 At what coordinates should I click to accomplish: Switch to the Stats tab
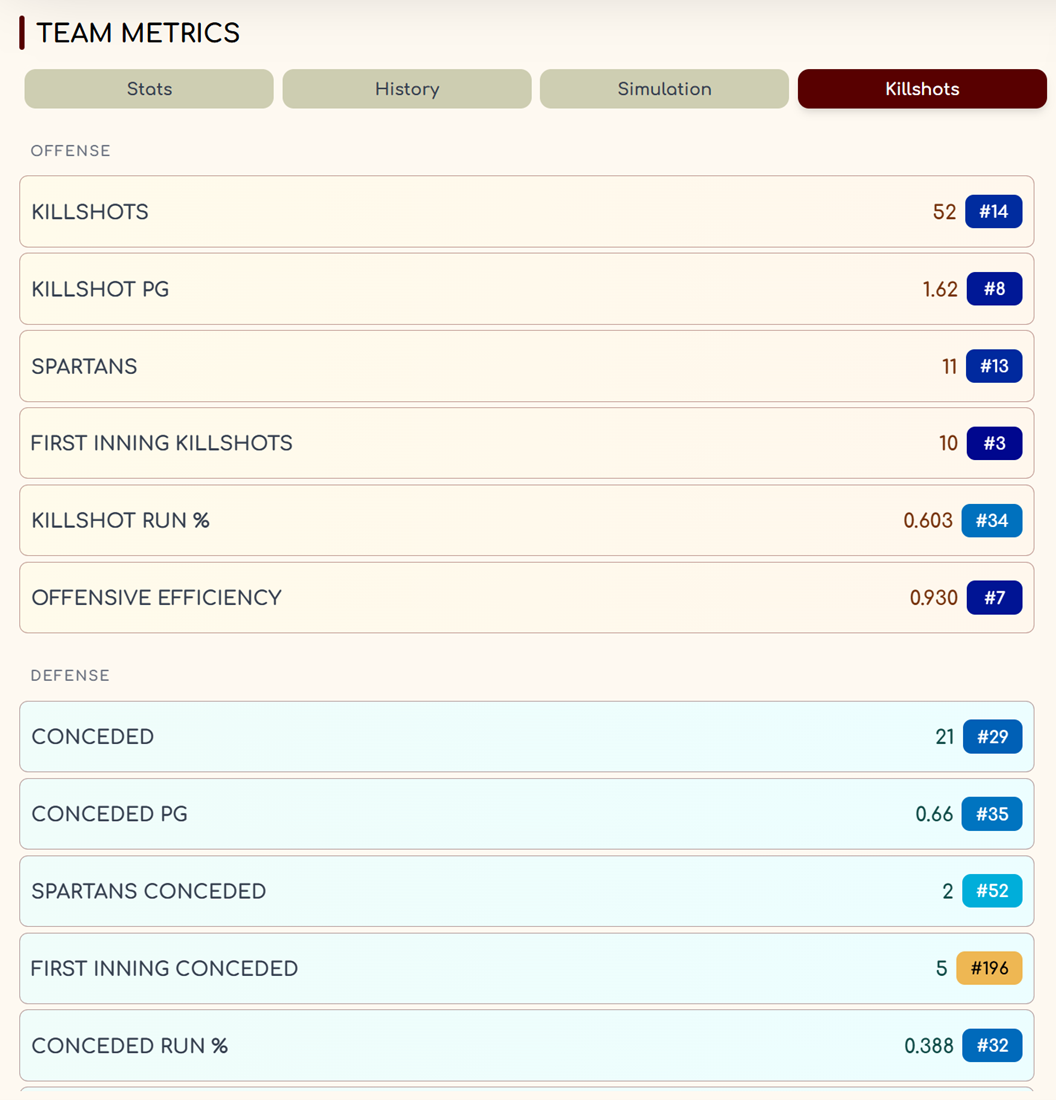click(149, 89)
